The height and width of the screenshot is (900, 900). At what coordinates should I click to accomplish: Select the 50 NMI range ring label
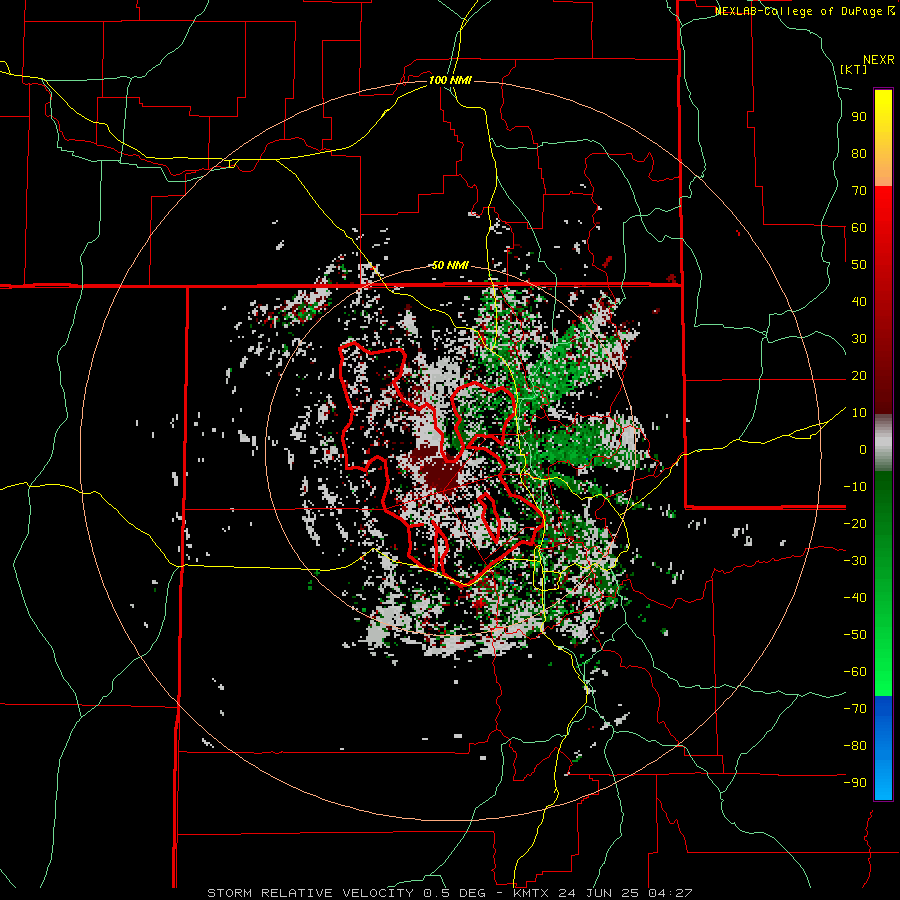pyautogui.click(x=450, y=265)
